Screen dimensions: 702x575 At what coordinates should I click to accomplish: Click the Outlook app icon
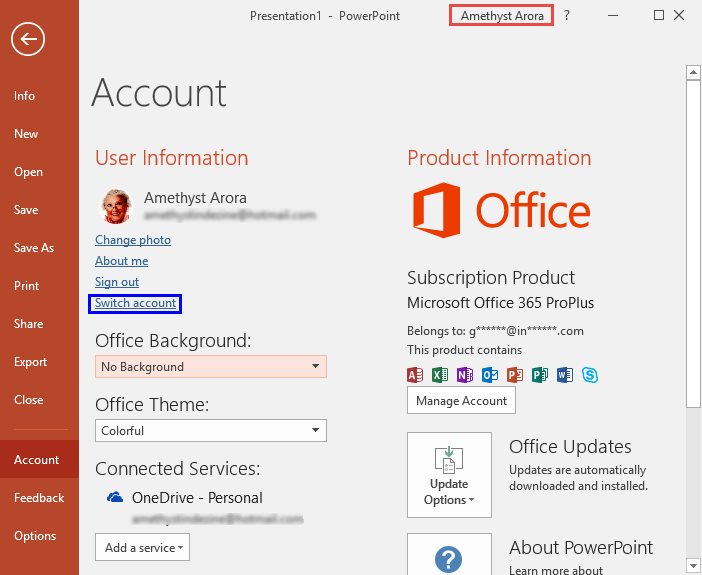[490, 375]
